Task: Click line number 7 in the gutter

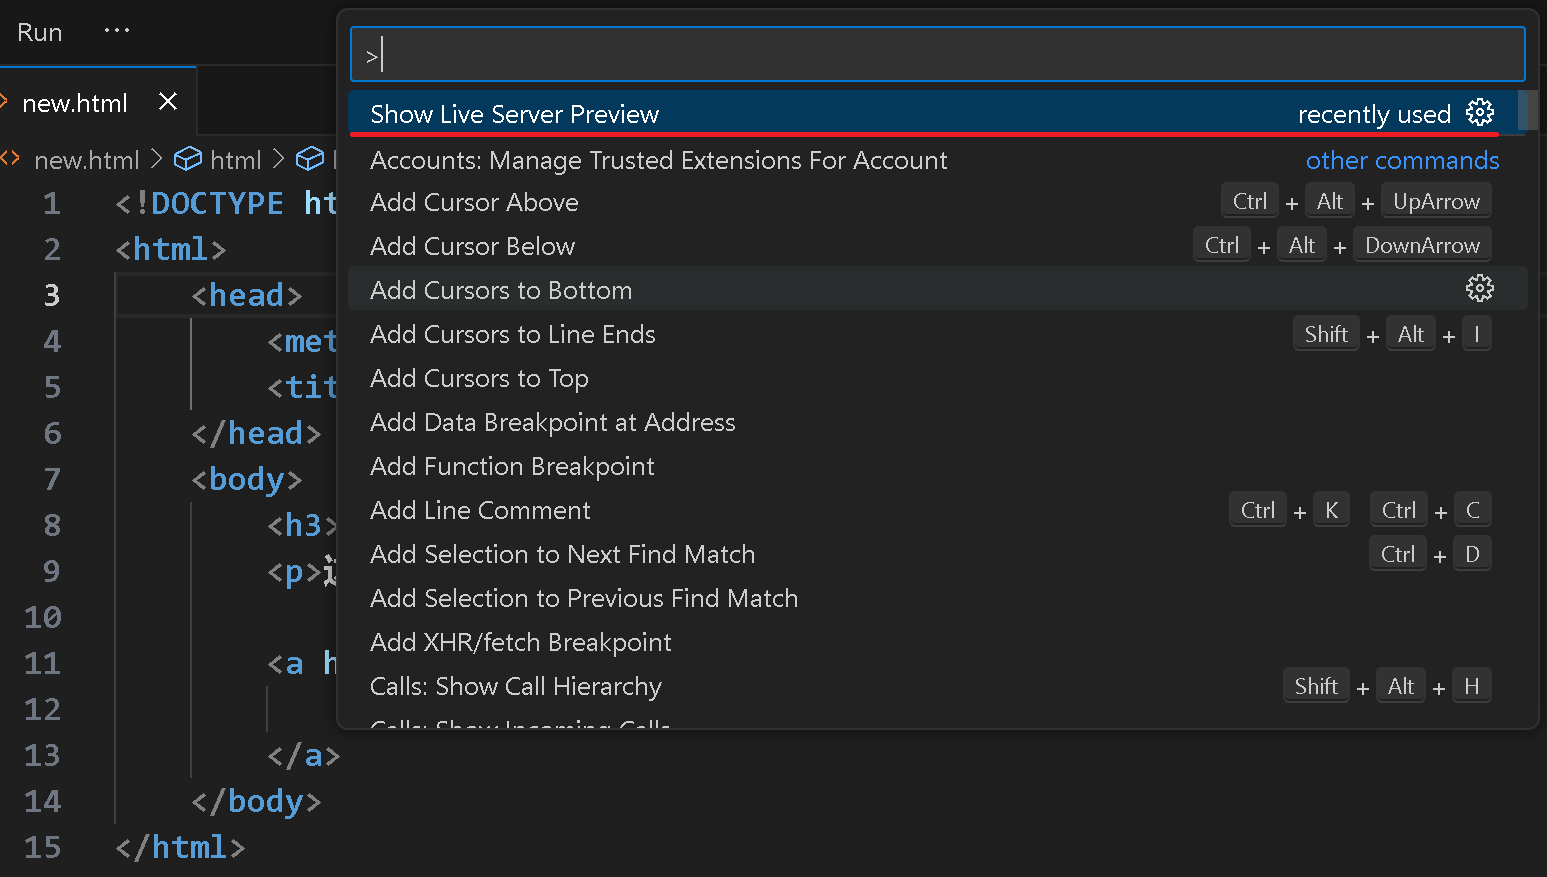Action: (52, 479)
